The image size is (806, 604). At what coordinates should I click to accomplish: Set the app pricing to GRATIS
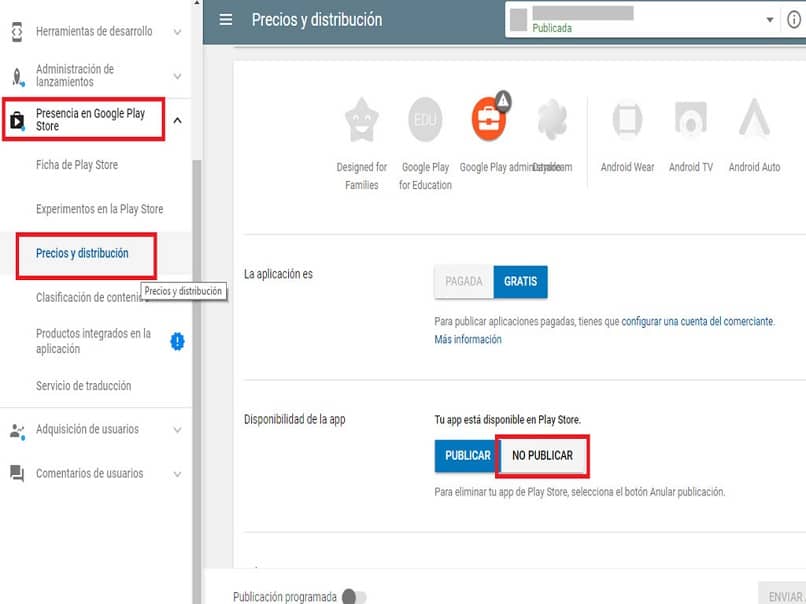tap(520, 281)
